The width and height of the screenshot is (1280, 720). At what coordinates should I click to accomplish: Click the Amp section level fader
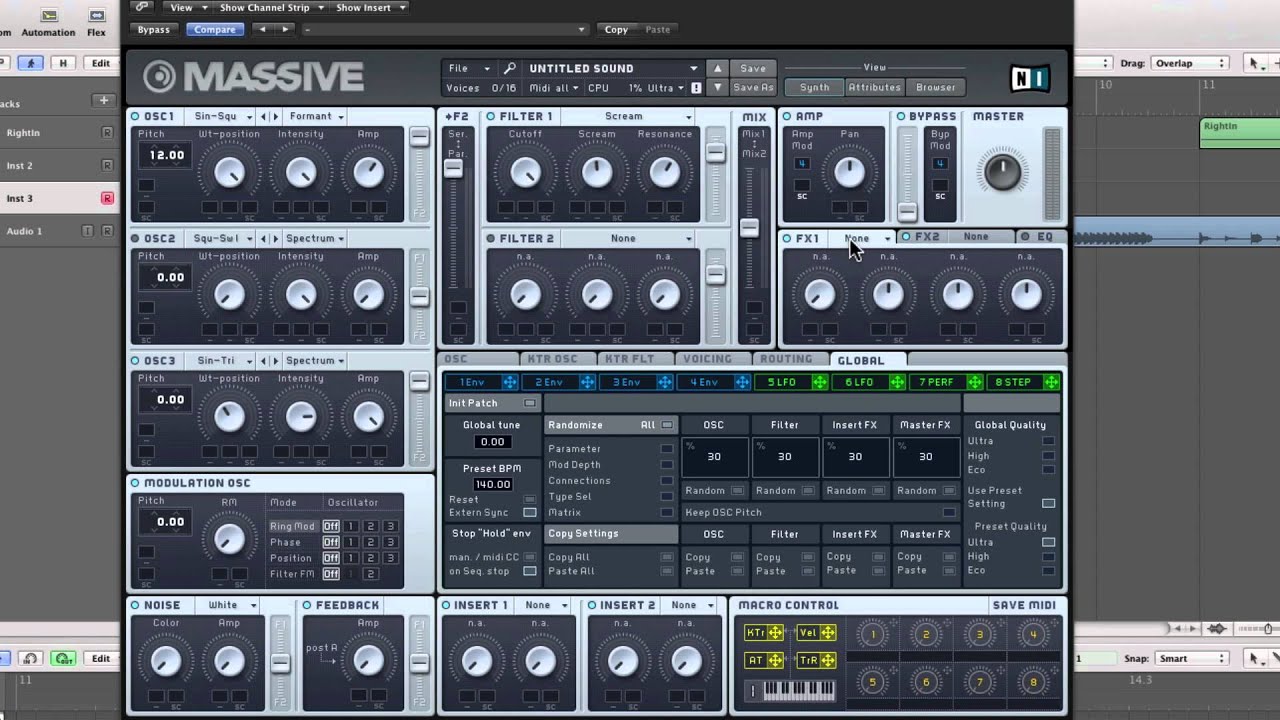[907, 212]
